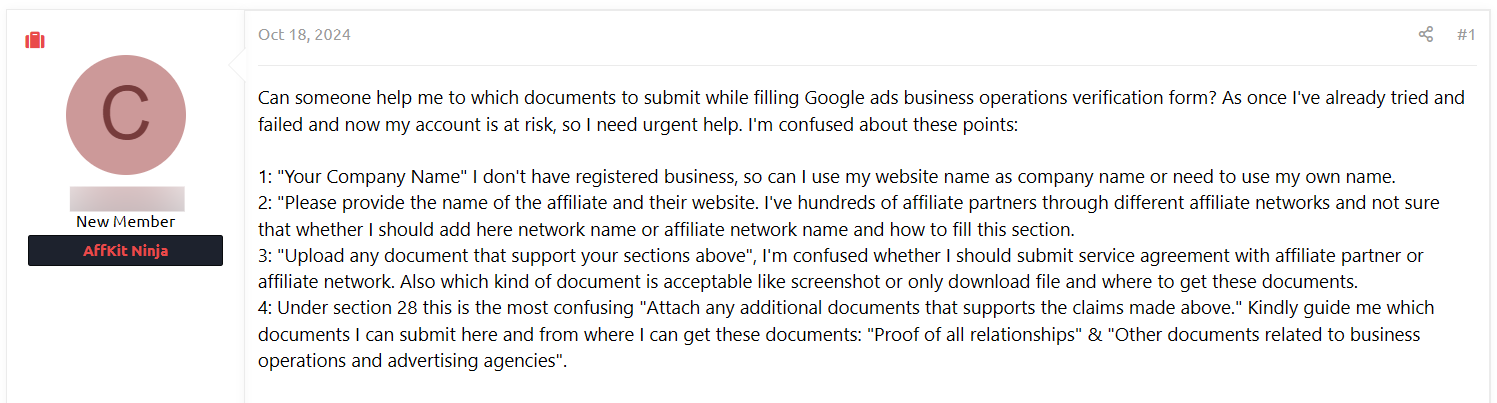Click the "New Member" user title
Image resolution: width=1497 pixels, height=403 pixels.
coord(126,222)
